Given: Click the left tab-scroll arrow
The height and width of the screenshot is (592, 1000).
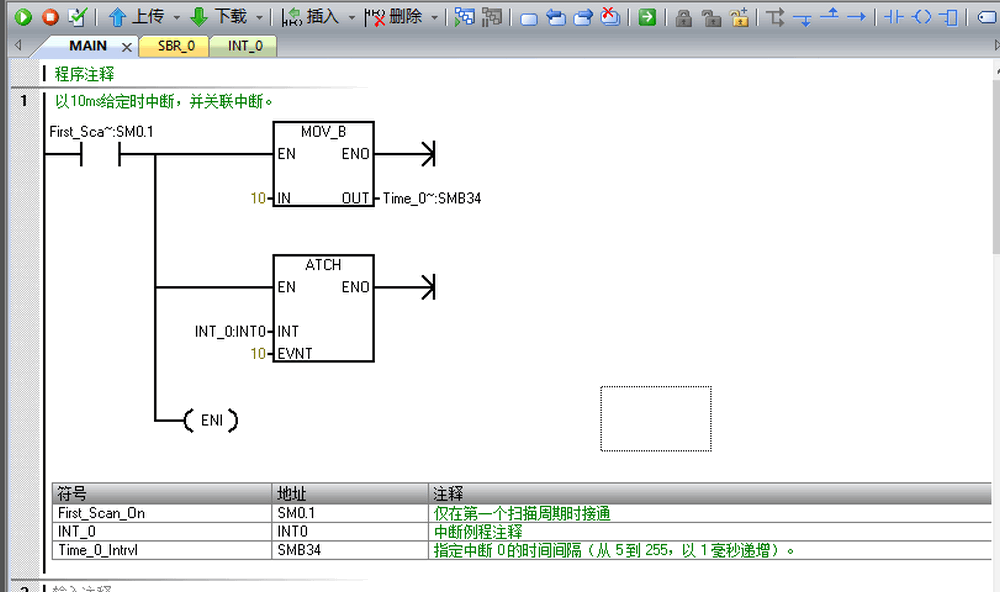Looking at the screenshot, I should tap(18, 45).
